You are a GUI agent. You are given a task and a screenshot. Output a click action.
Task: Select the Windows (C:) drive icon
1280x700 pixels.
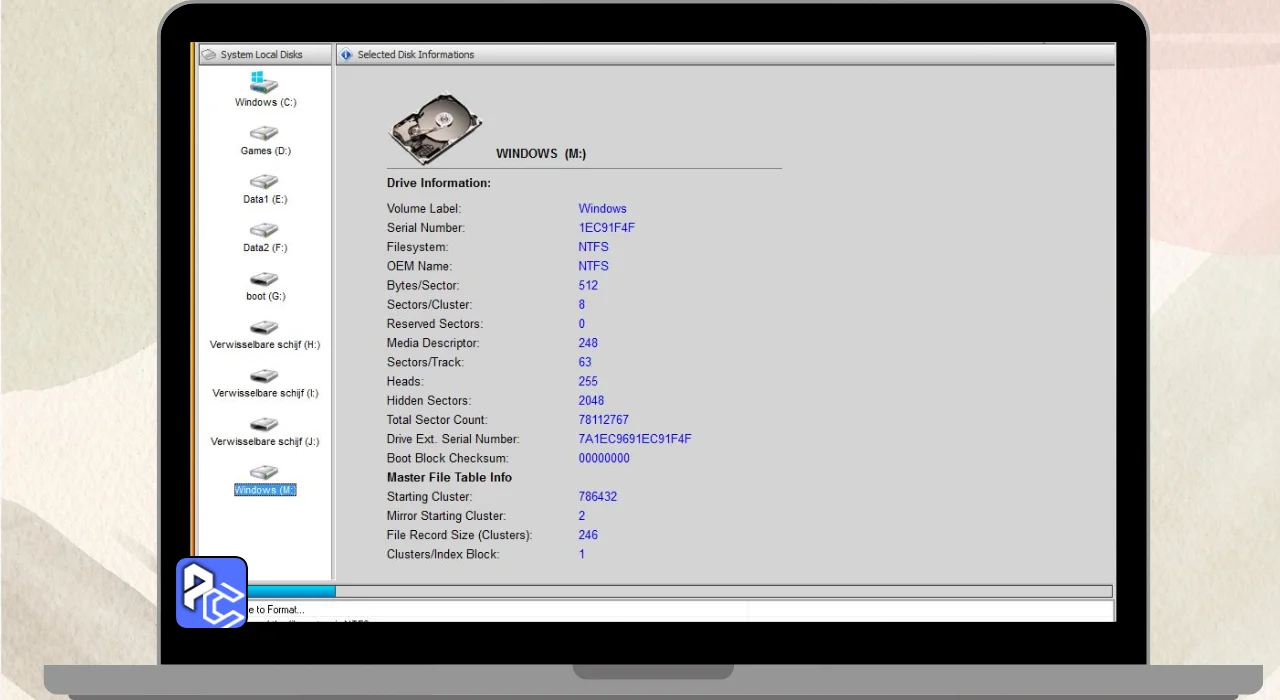264,83
